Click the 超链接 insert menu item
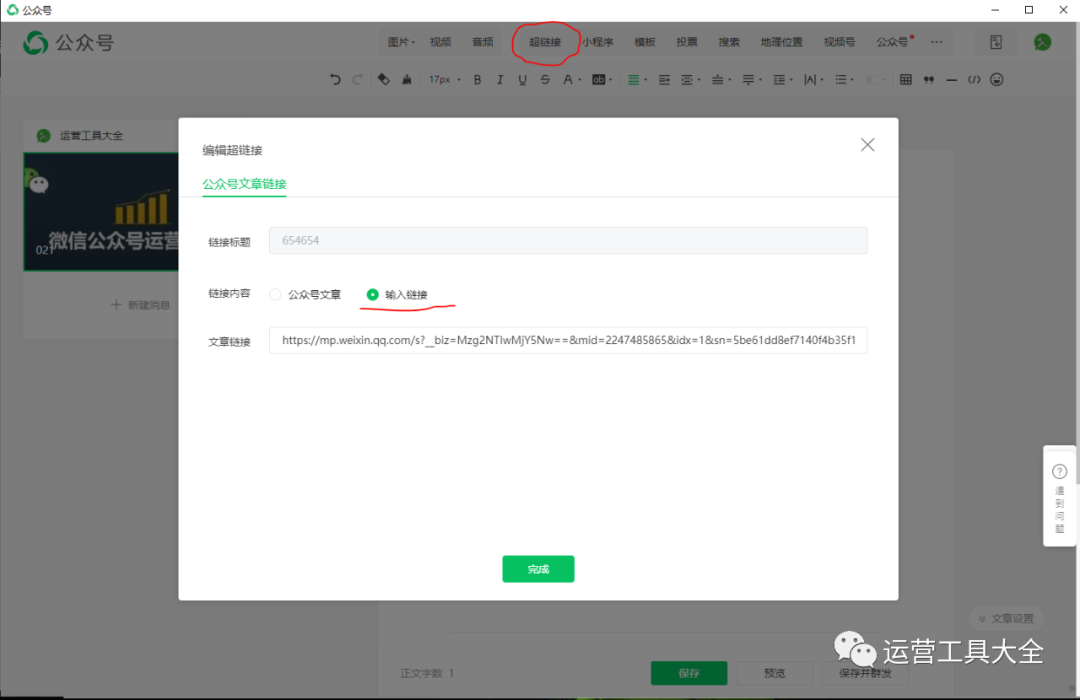 tap(545, 42)
